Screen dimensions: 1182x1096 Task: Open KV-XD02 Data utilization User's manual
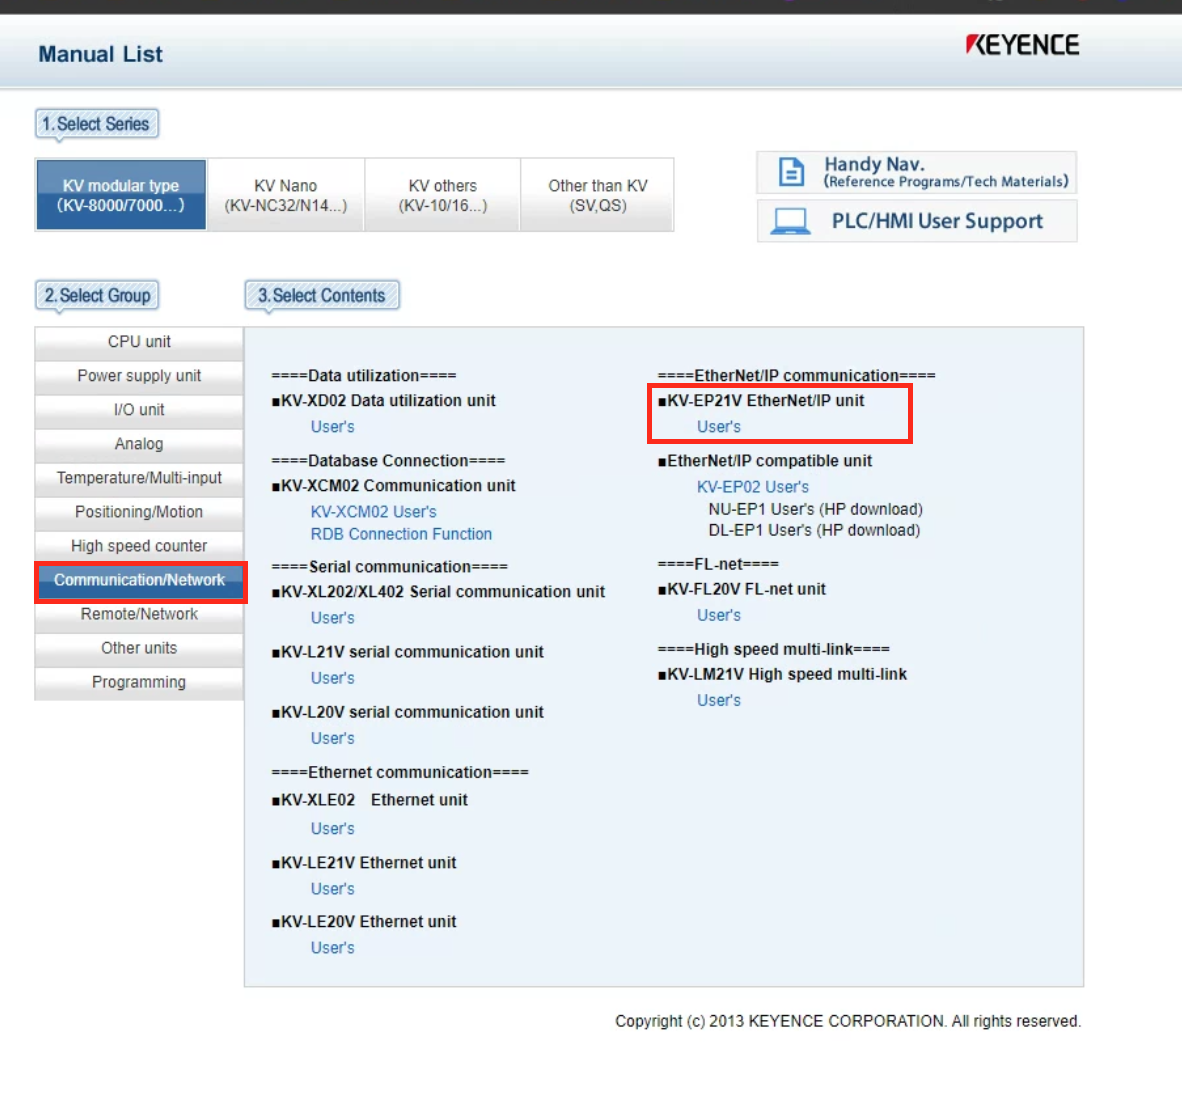click(x=332, y=427)
